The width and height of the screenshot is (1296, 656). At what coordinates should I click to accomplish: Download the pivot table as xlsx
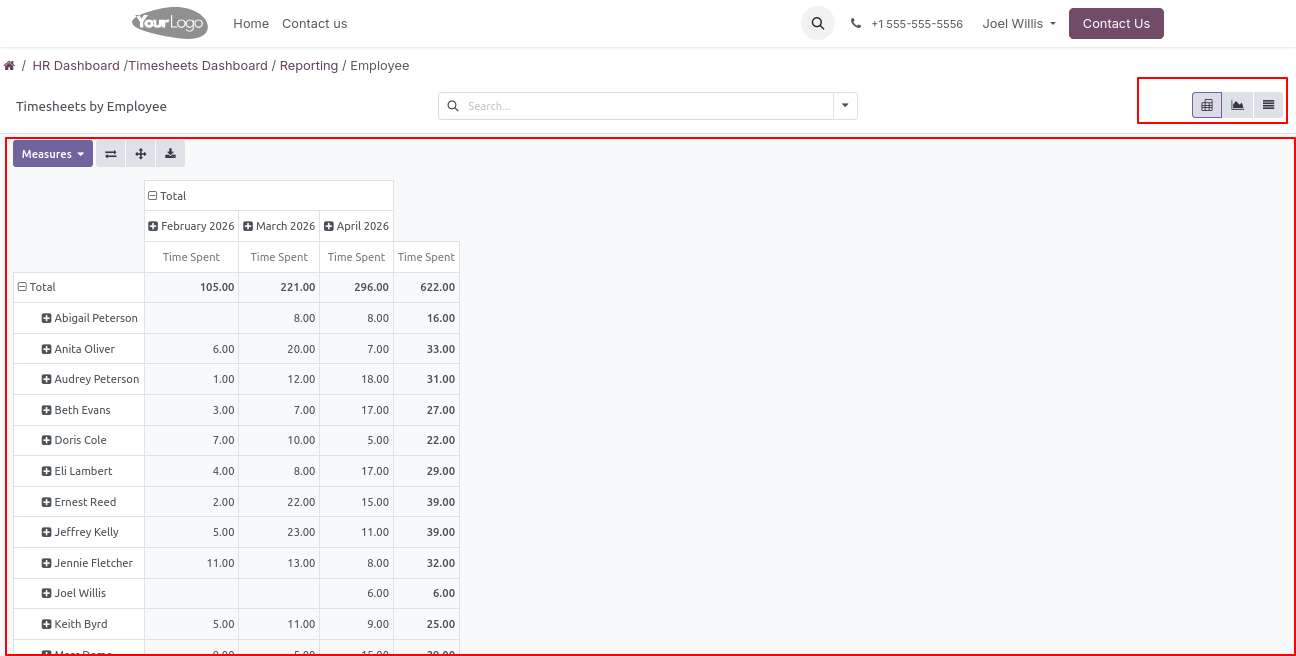click(170, 154)
